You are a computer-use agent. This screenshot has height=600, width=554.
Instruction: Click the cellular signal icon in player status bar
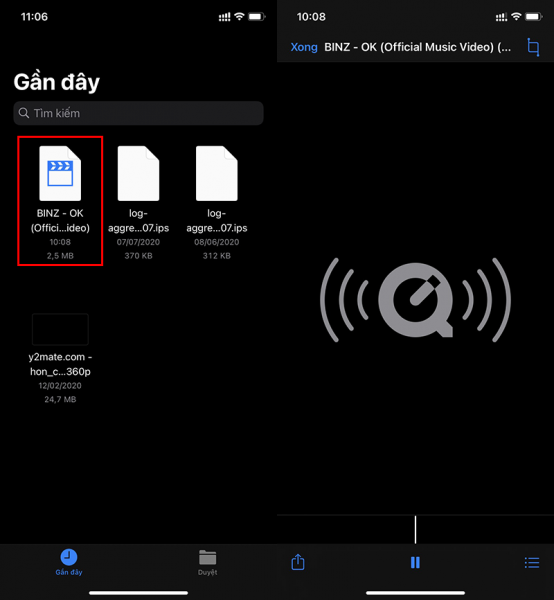pos(501,17)
